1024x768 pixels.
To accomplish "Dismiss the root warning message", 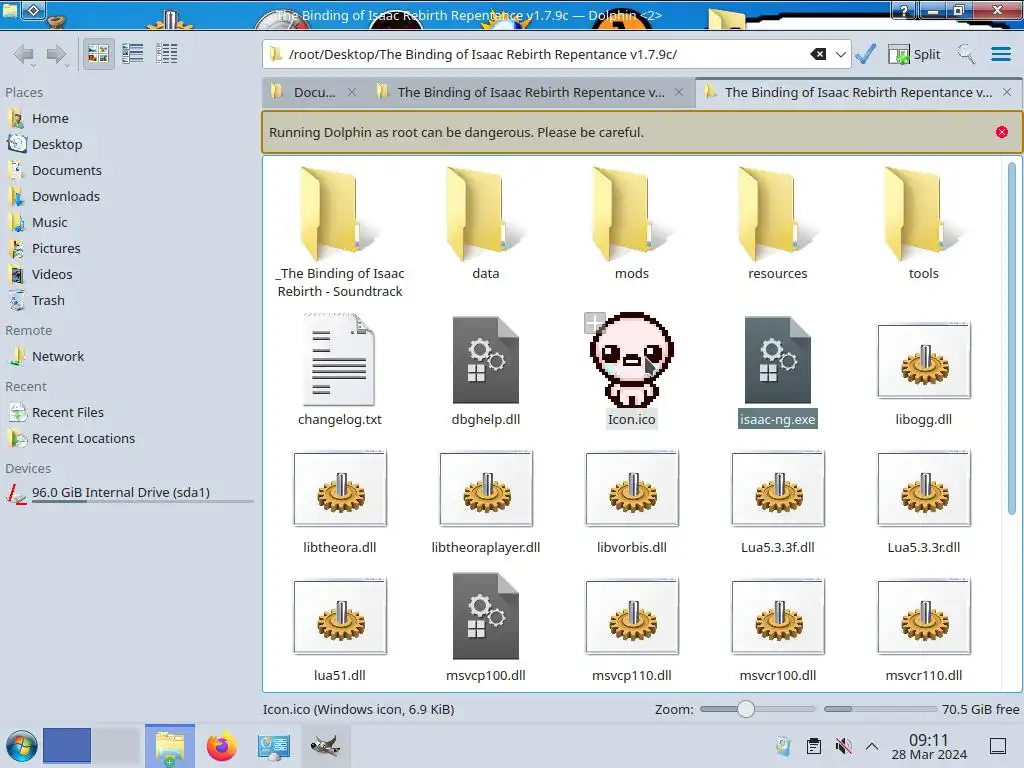I will [1002, 132].
